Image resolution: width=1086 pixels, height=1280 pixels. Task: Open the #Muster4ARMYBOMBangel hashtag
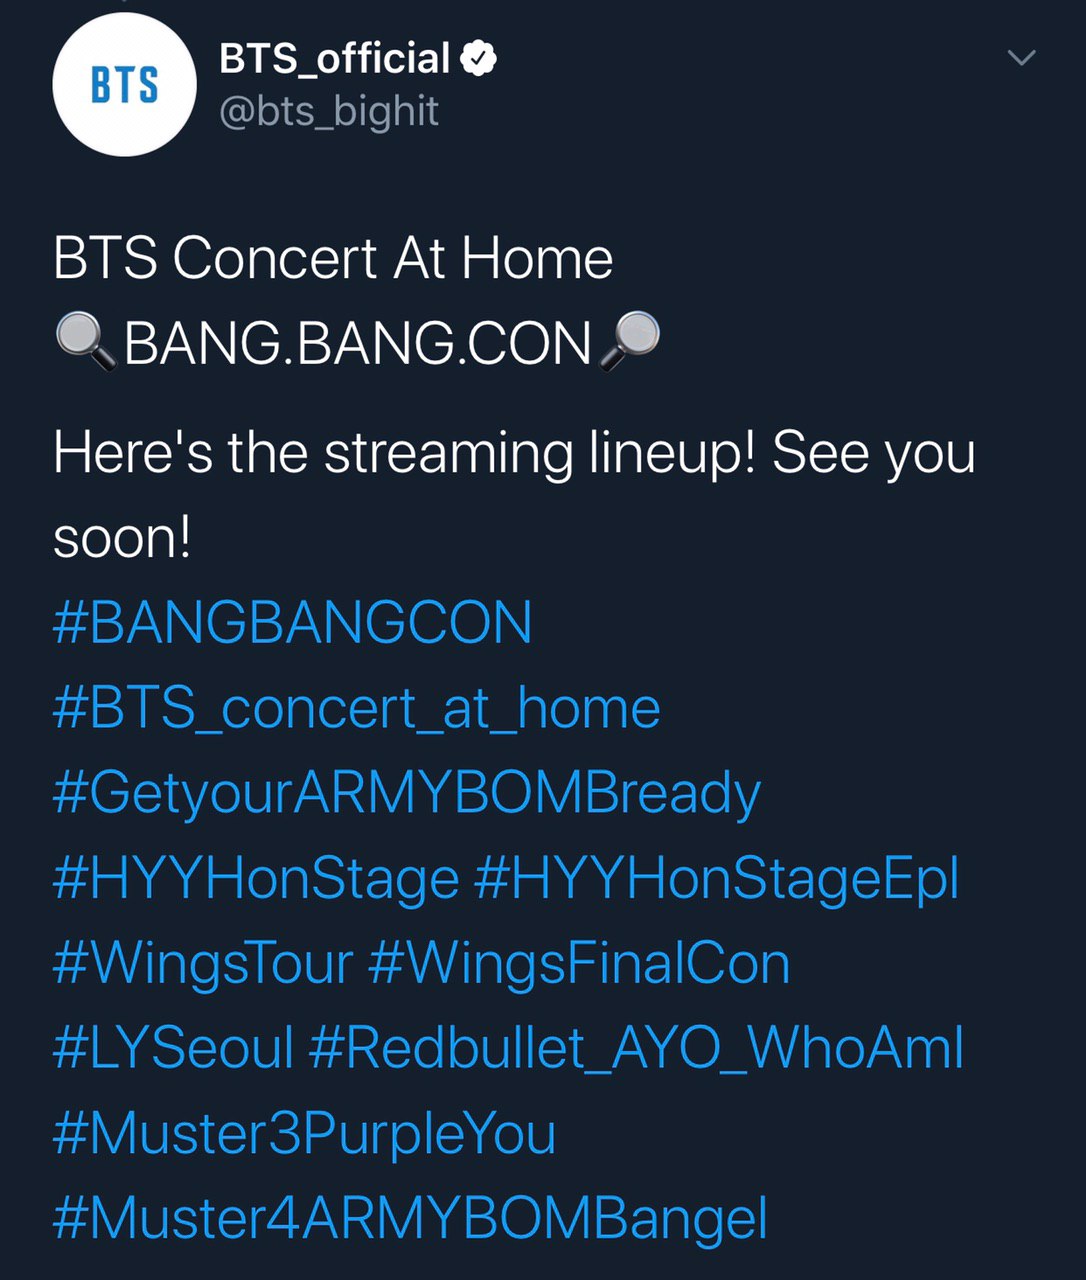click(x=410, y=1219)
